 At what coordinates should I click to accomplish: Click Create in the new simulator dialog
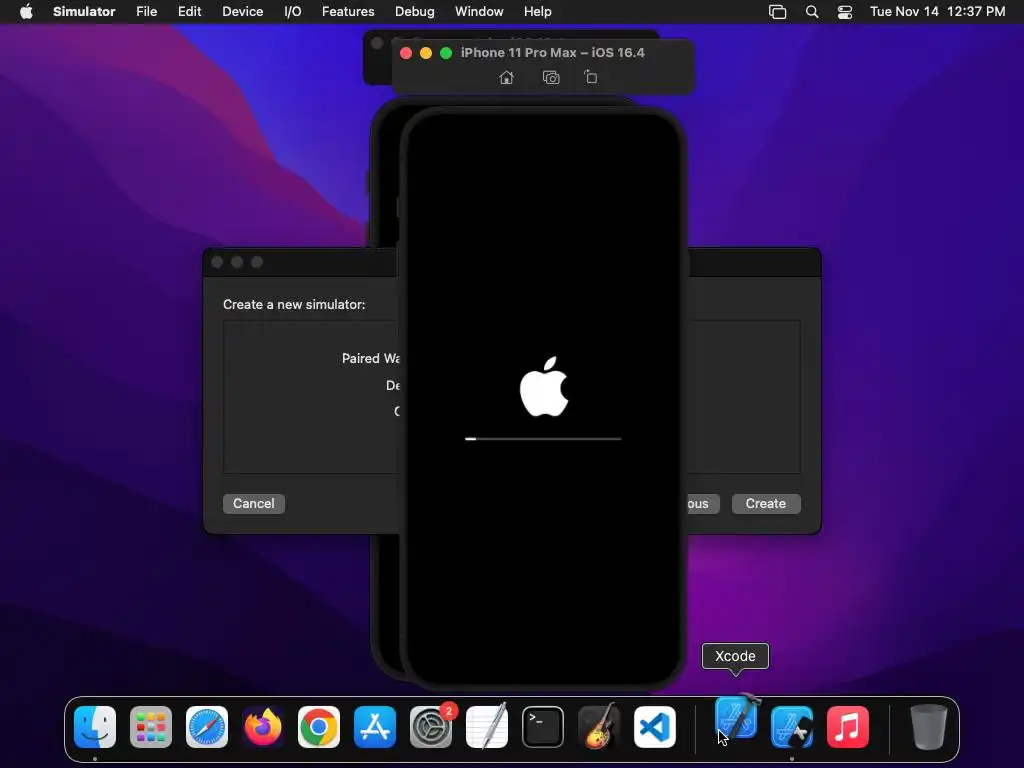(765, 504)
